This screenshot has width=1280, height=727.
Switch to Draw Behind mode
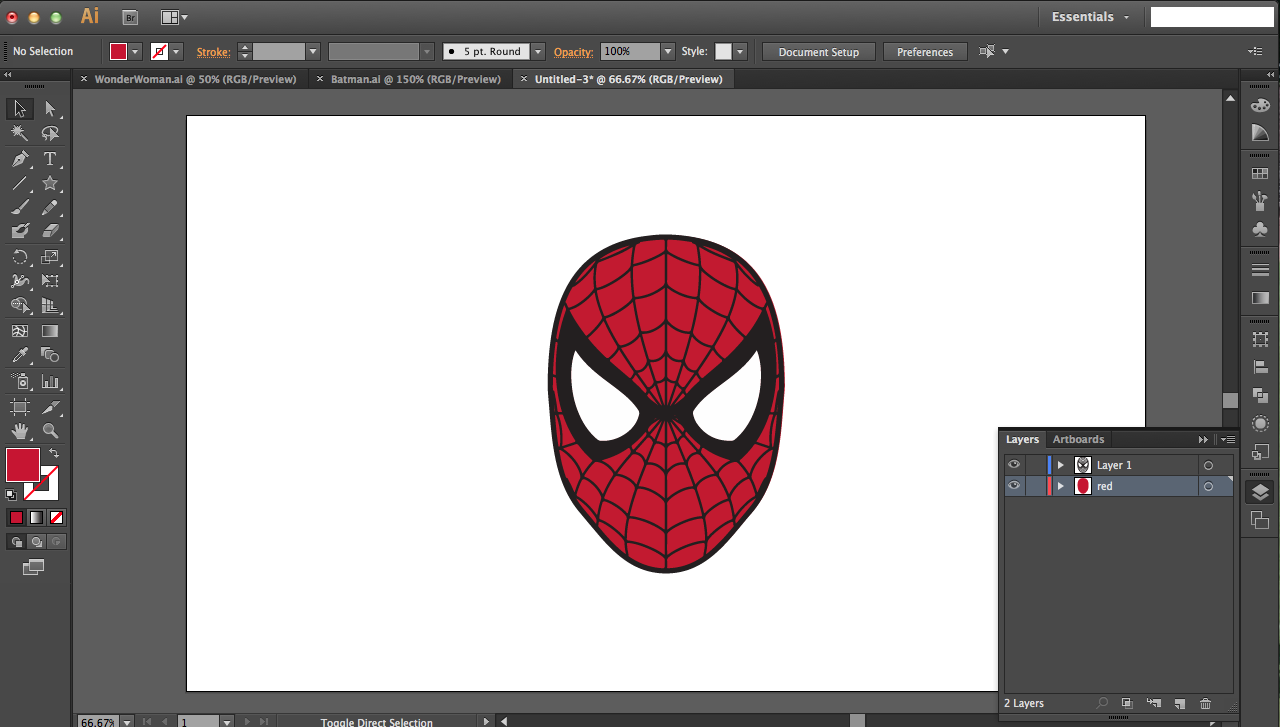click(36, 541)
